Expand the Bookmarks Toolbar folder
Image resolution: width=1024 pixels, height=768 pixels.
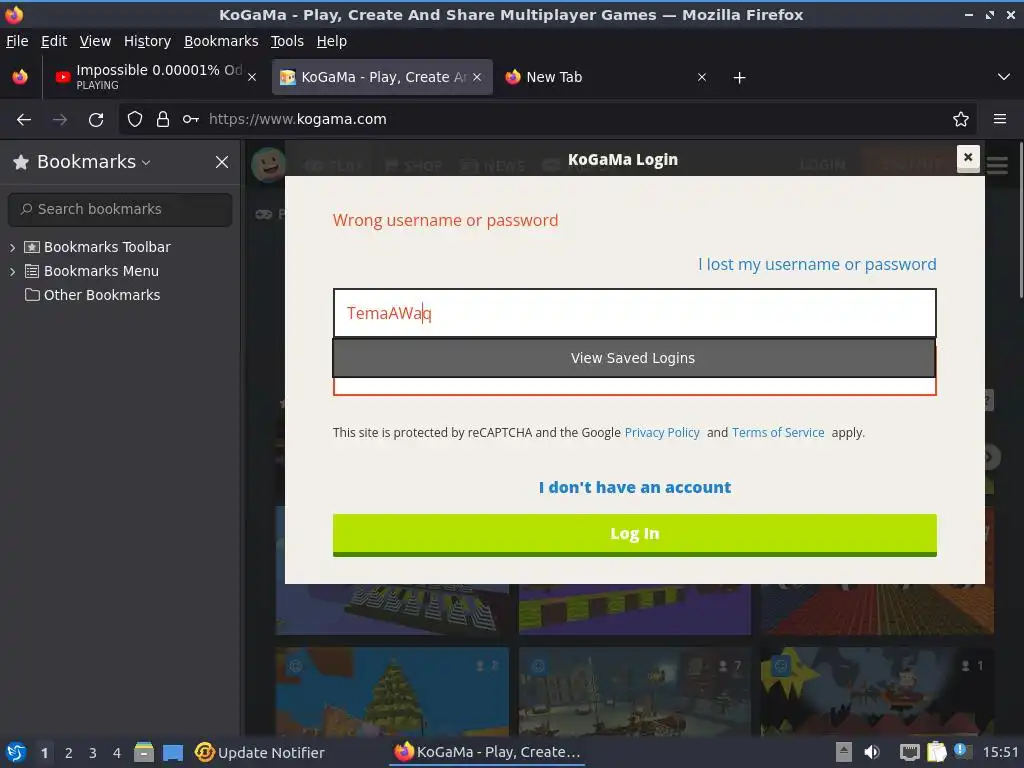click(12, 248)
